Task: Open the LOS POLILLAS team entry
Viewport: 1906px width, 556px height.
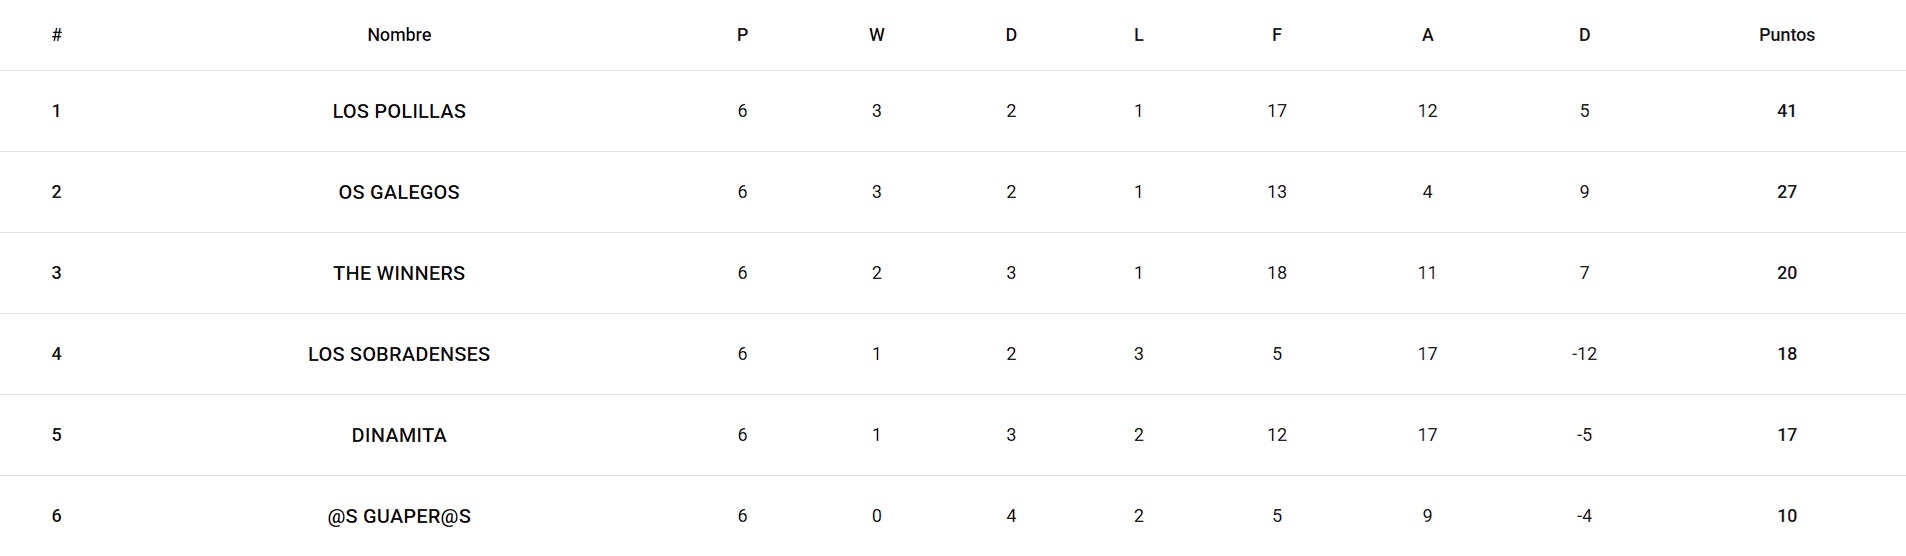Action: pyautogui.click(x=399, y=111)
